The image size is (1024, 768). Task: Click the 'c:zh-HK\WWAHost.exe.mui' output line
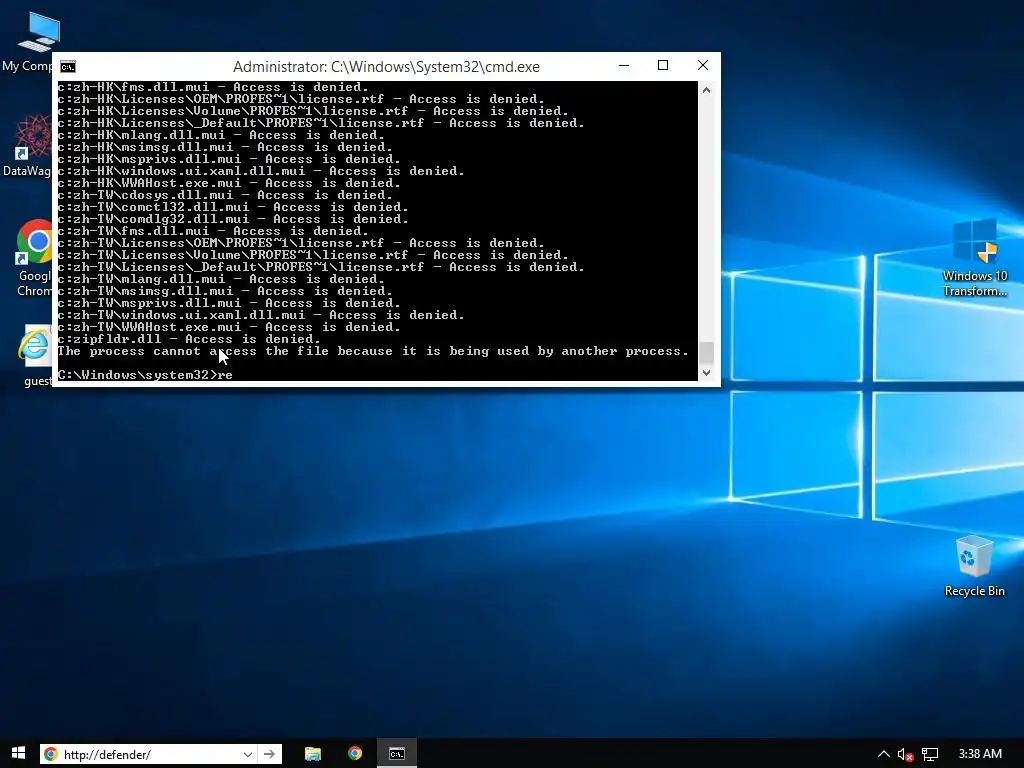tap(229, 183)
